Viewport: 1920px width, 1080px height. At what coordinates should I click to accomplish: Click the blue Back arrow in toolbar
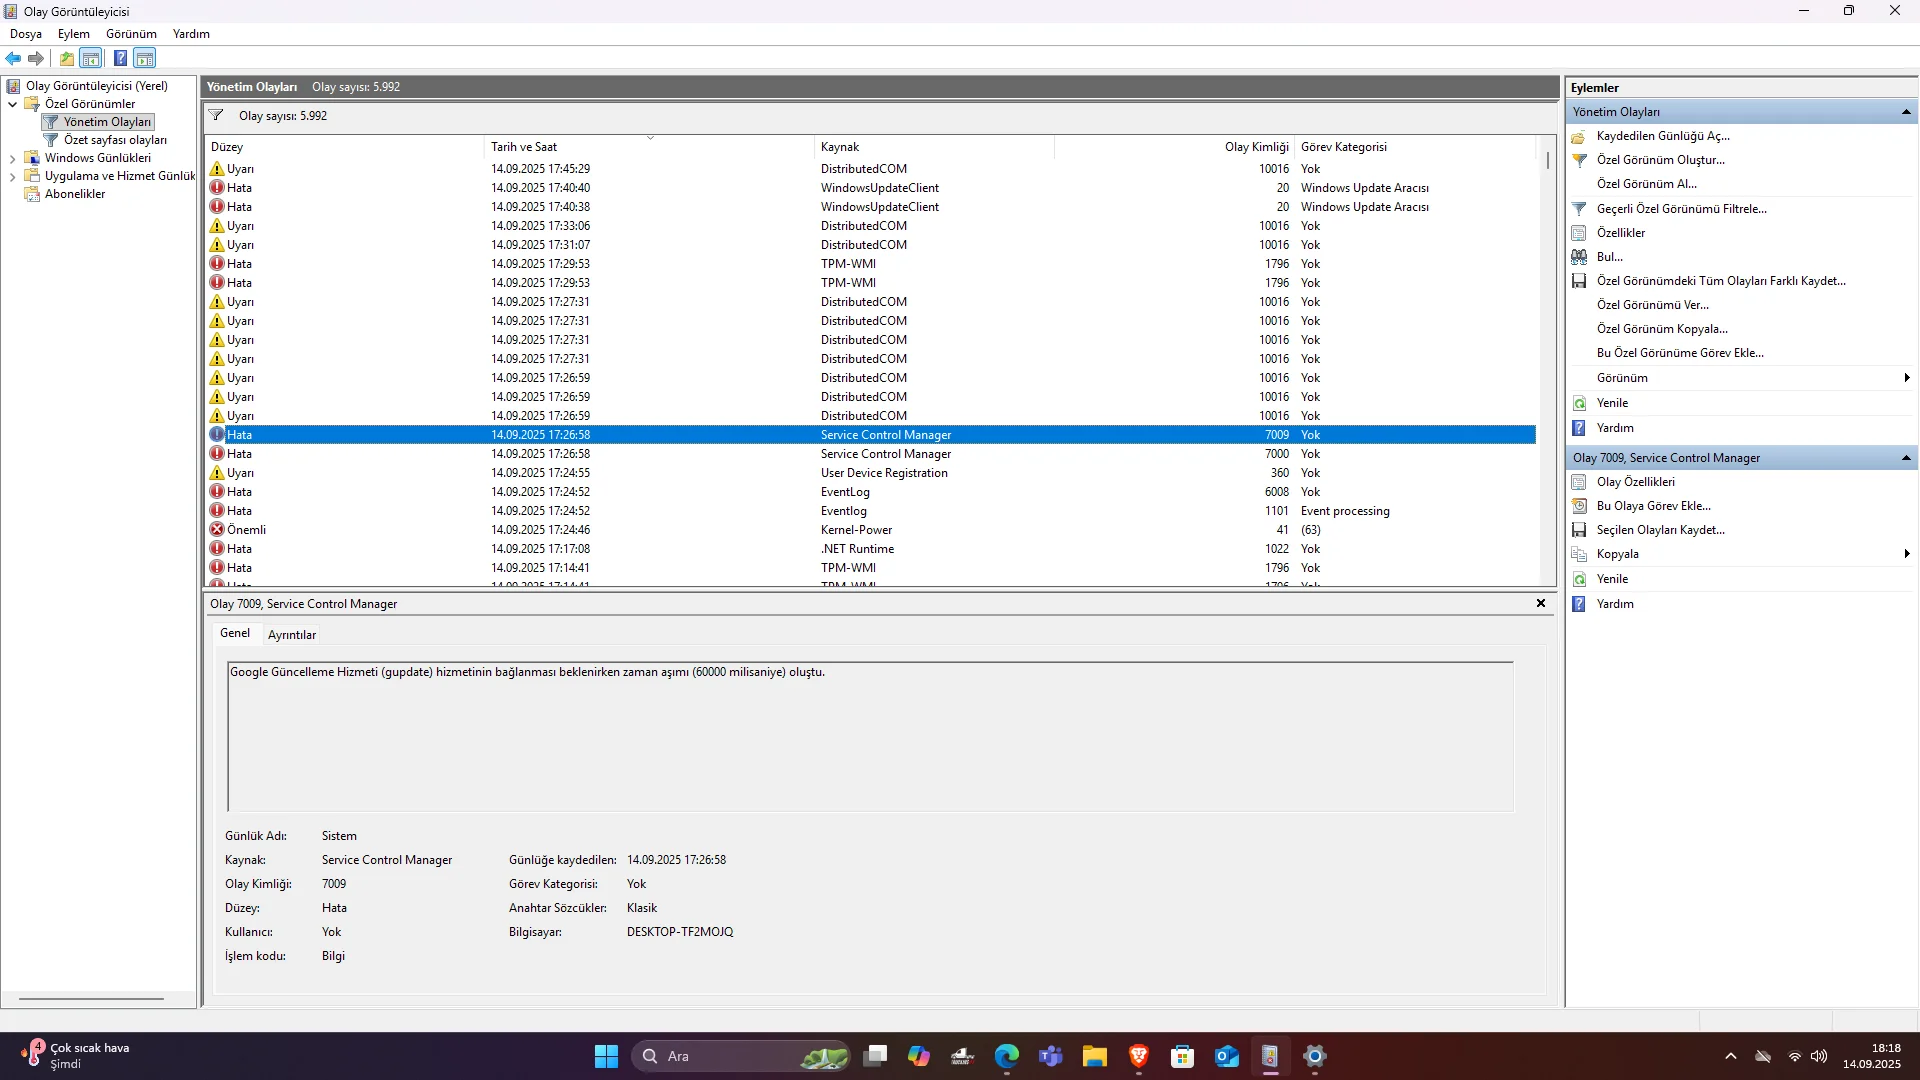(x=13, y=58)
